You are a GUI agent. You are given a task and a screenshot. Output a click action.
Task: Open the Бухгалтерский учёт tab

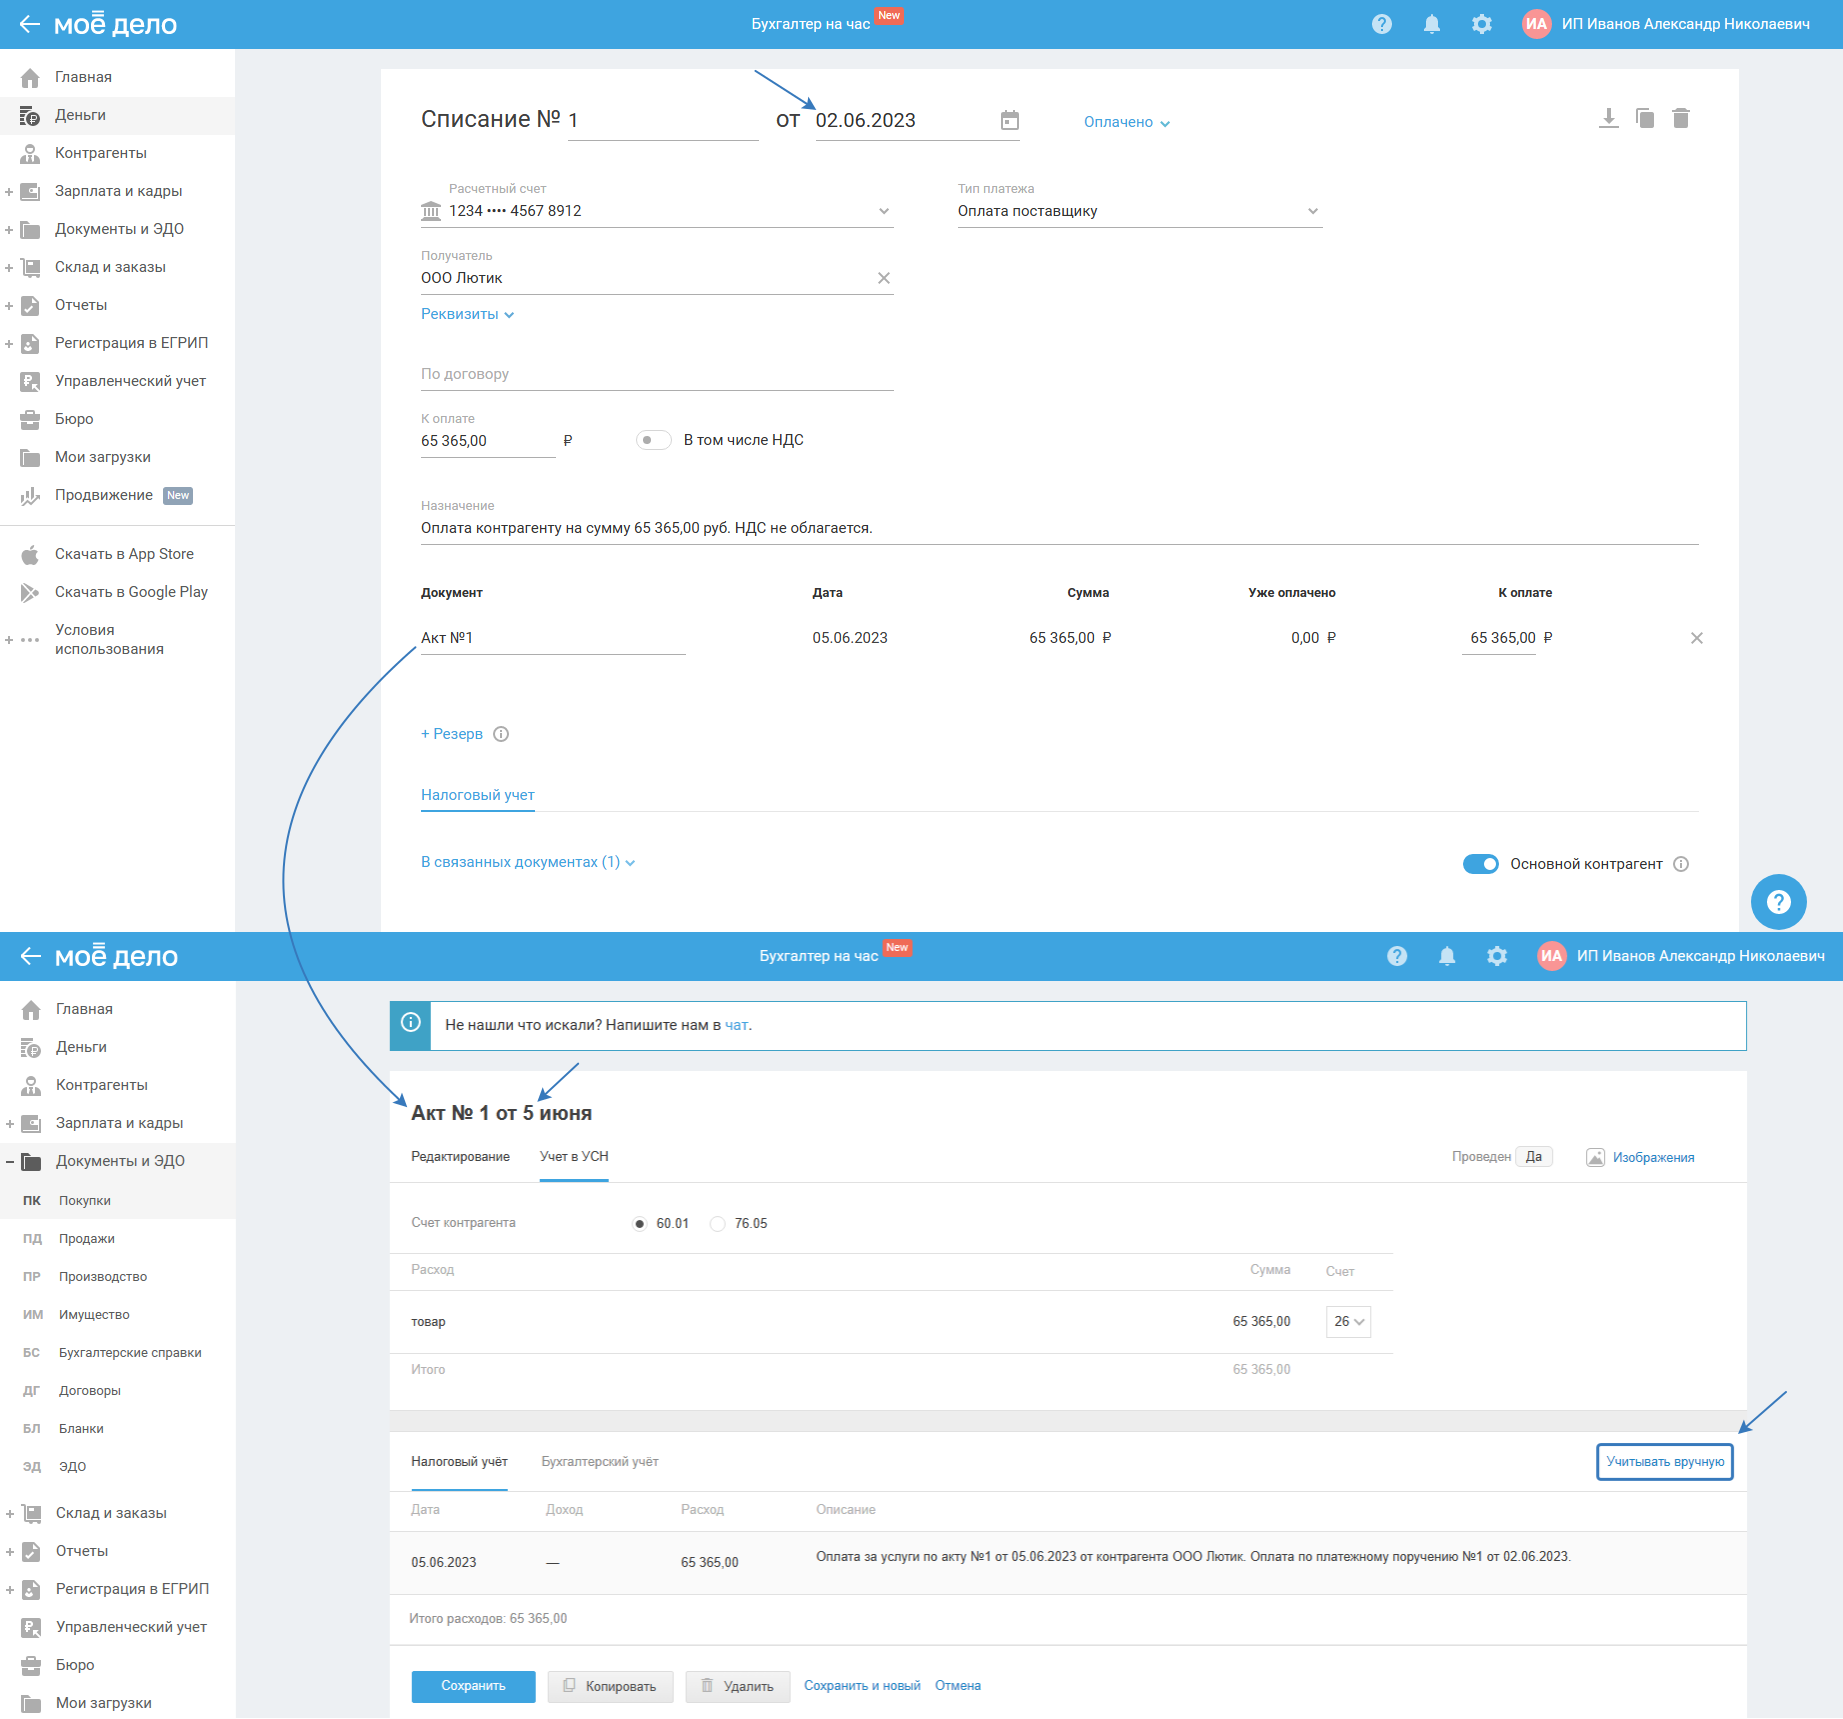point(600,1462)
